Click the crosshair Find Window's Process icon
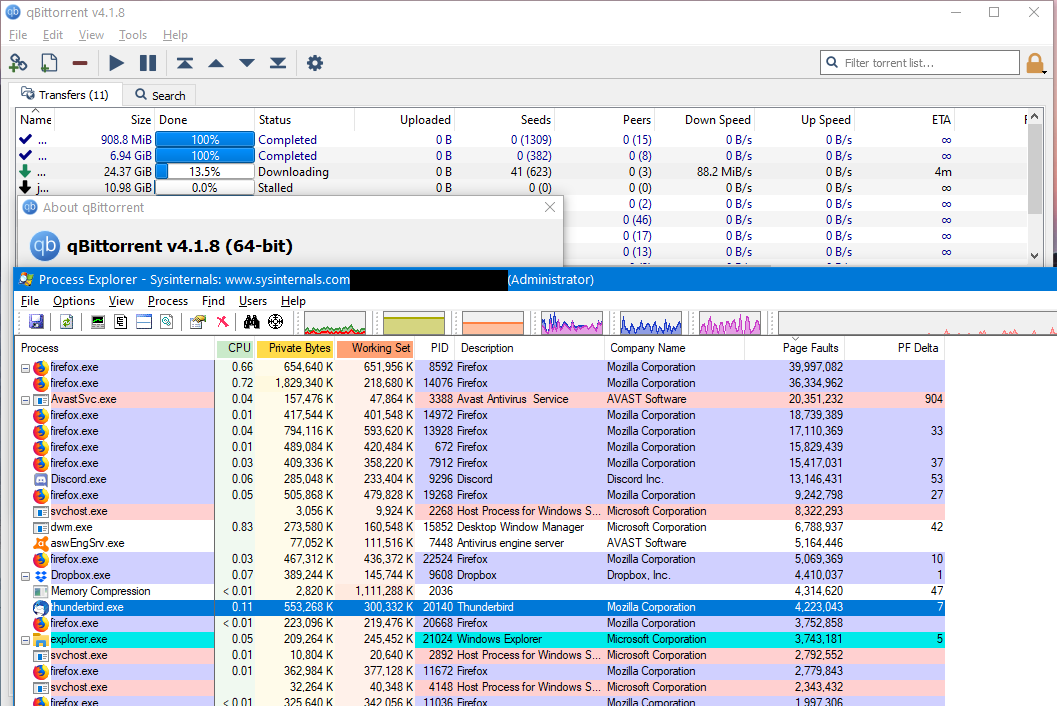 coord(276,322)
